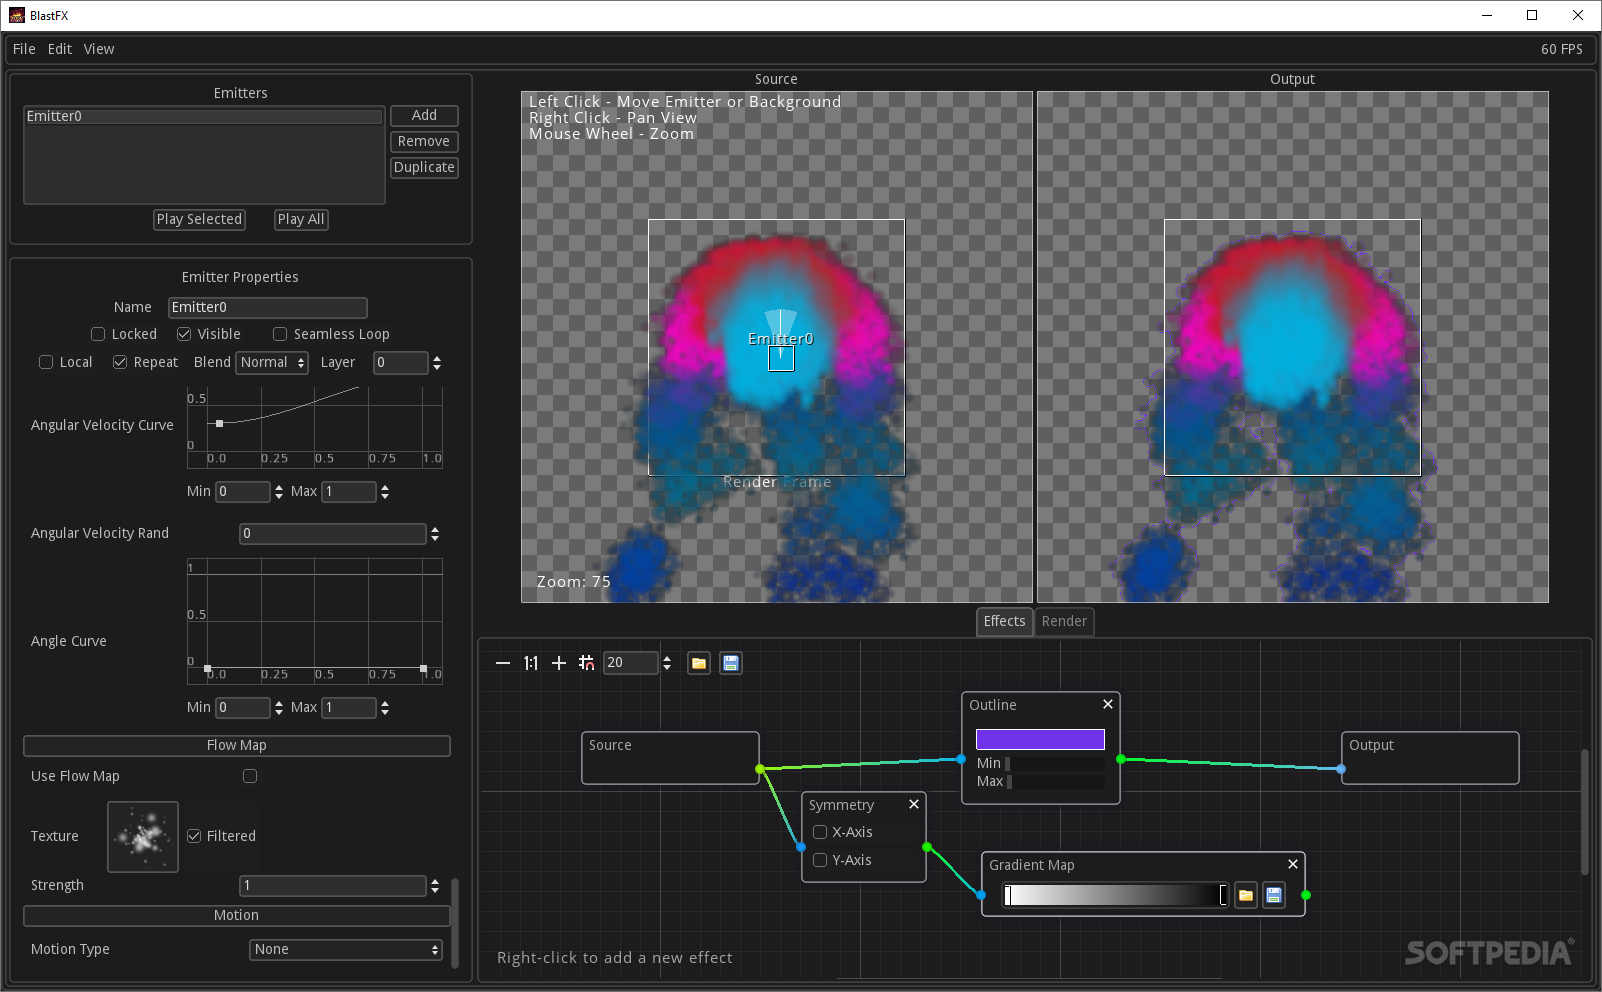
Task: Click the Gradient Map node input connector
Action: (x=981, y=895)
